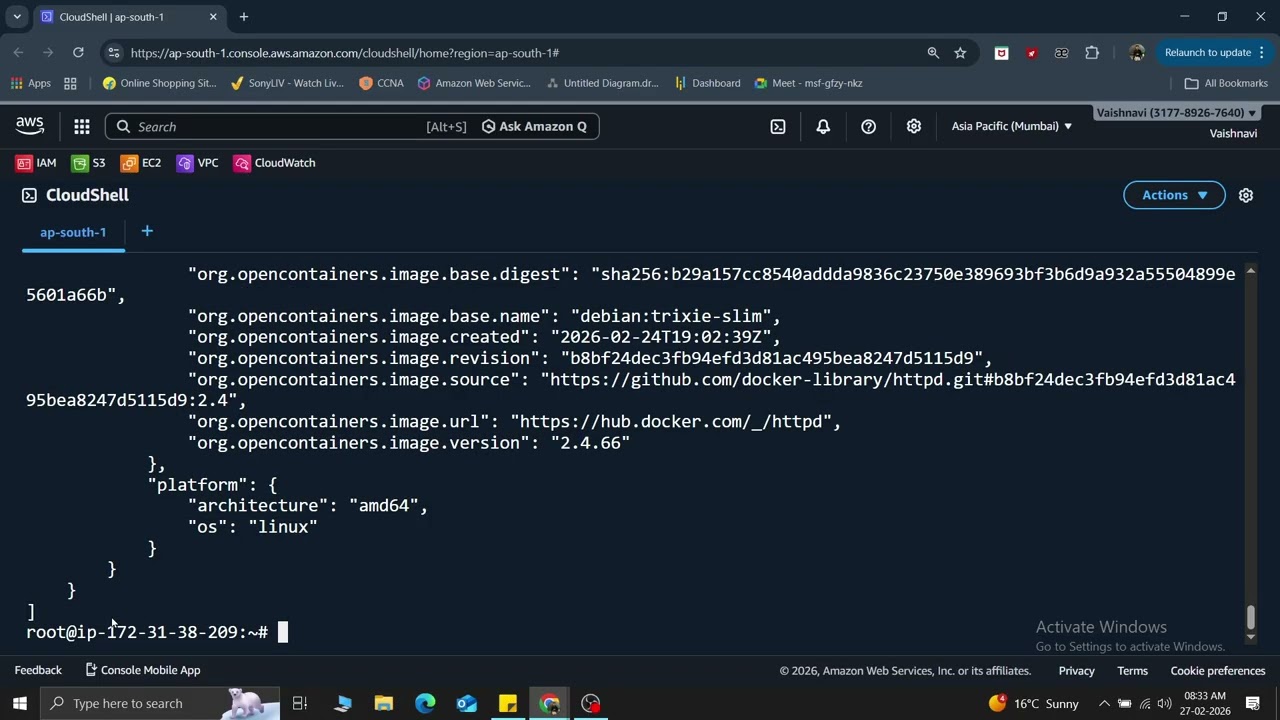
Task: Open Chrome tab search dropdown
Action: 17,17
